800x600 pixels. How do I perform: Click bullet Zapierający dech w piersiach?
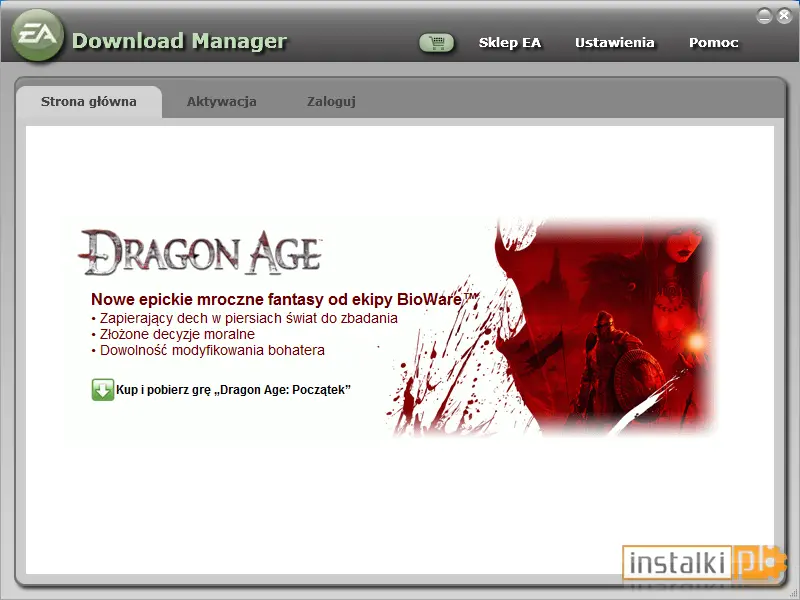[244, 318]
